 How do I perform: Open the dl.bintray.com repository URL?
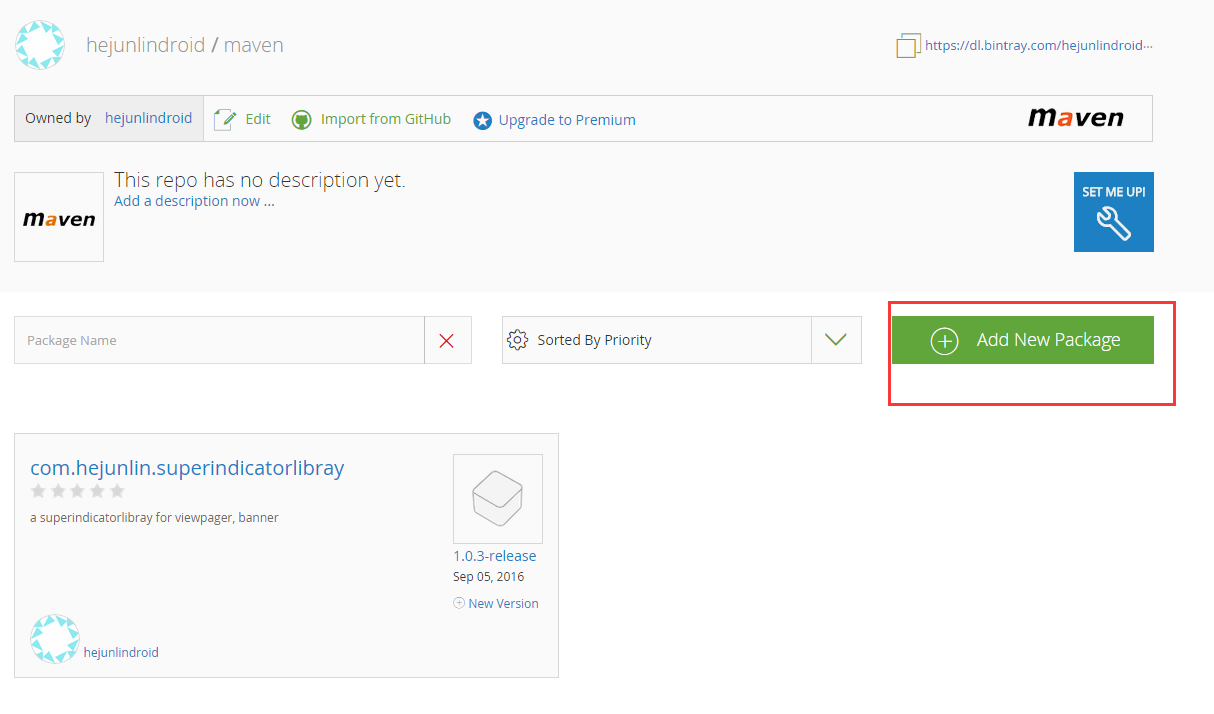(x=1038, y=45)
